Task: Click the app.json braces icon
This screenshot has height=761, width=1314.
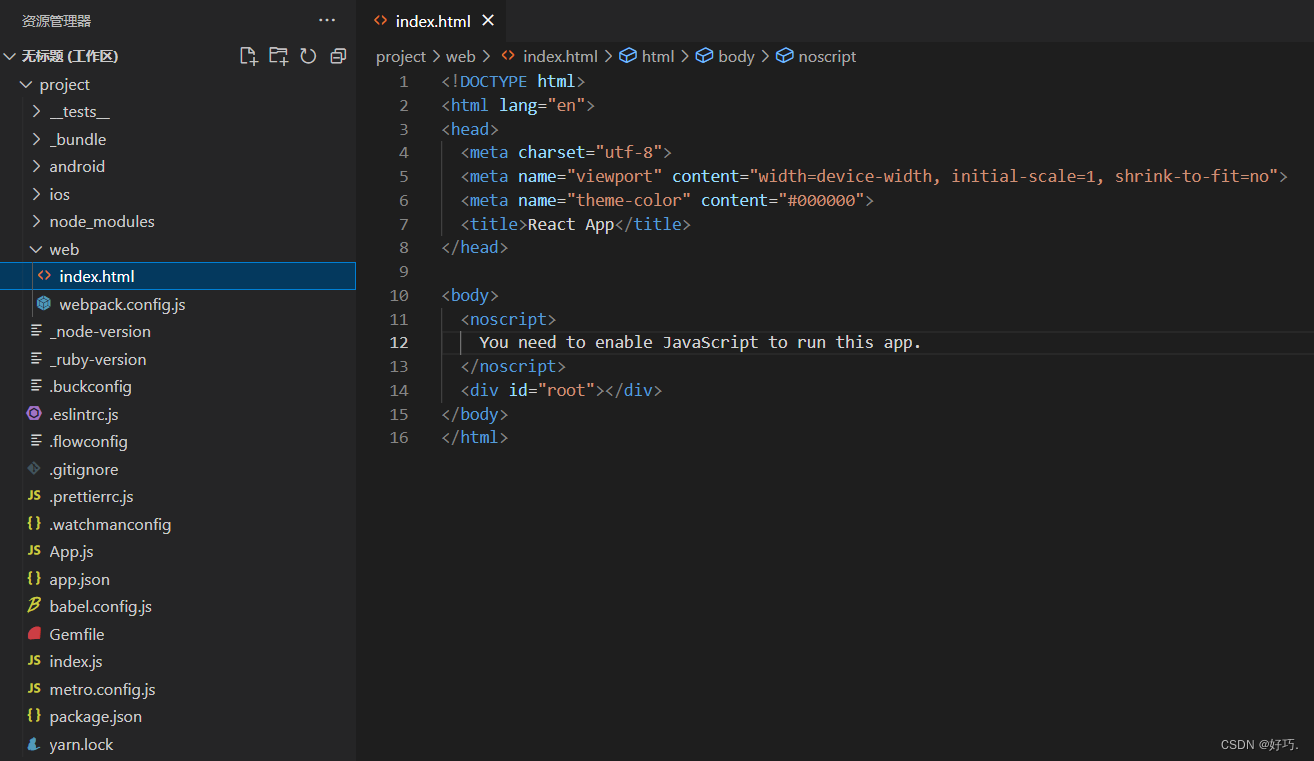Action: click(x=34, y=579)
